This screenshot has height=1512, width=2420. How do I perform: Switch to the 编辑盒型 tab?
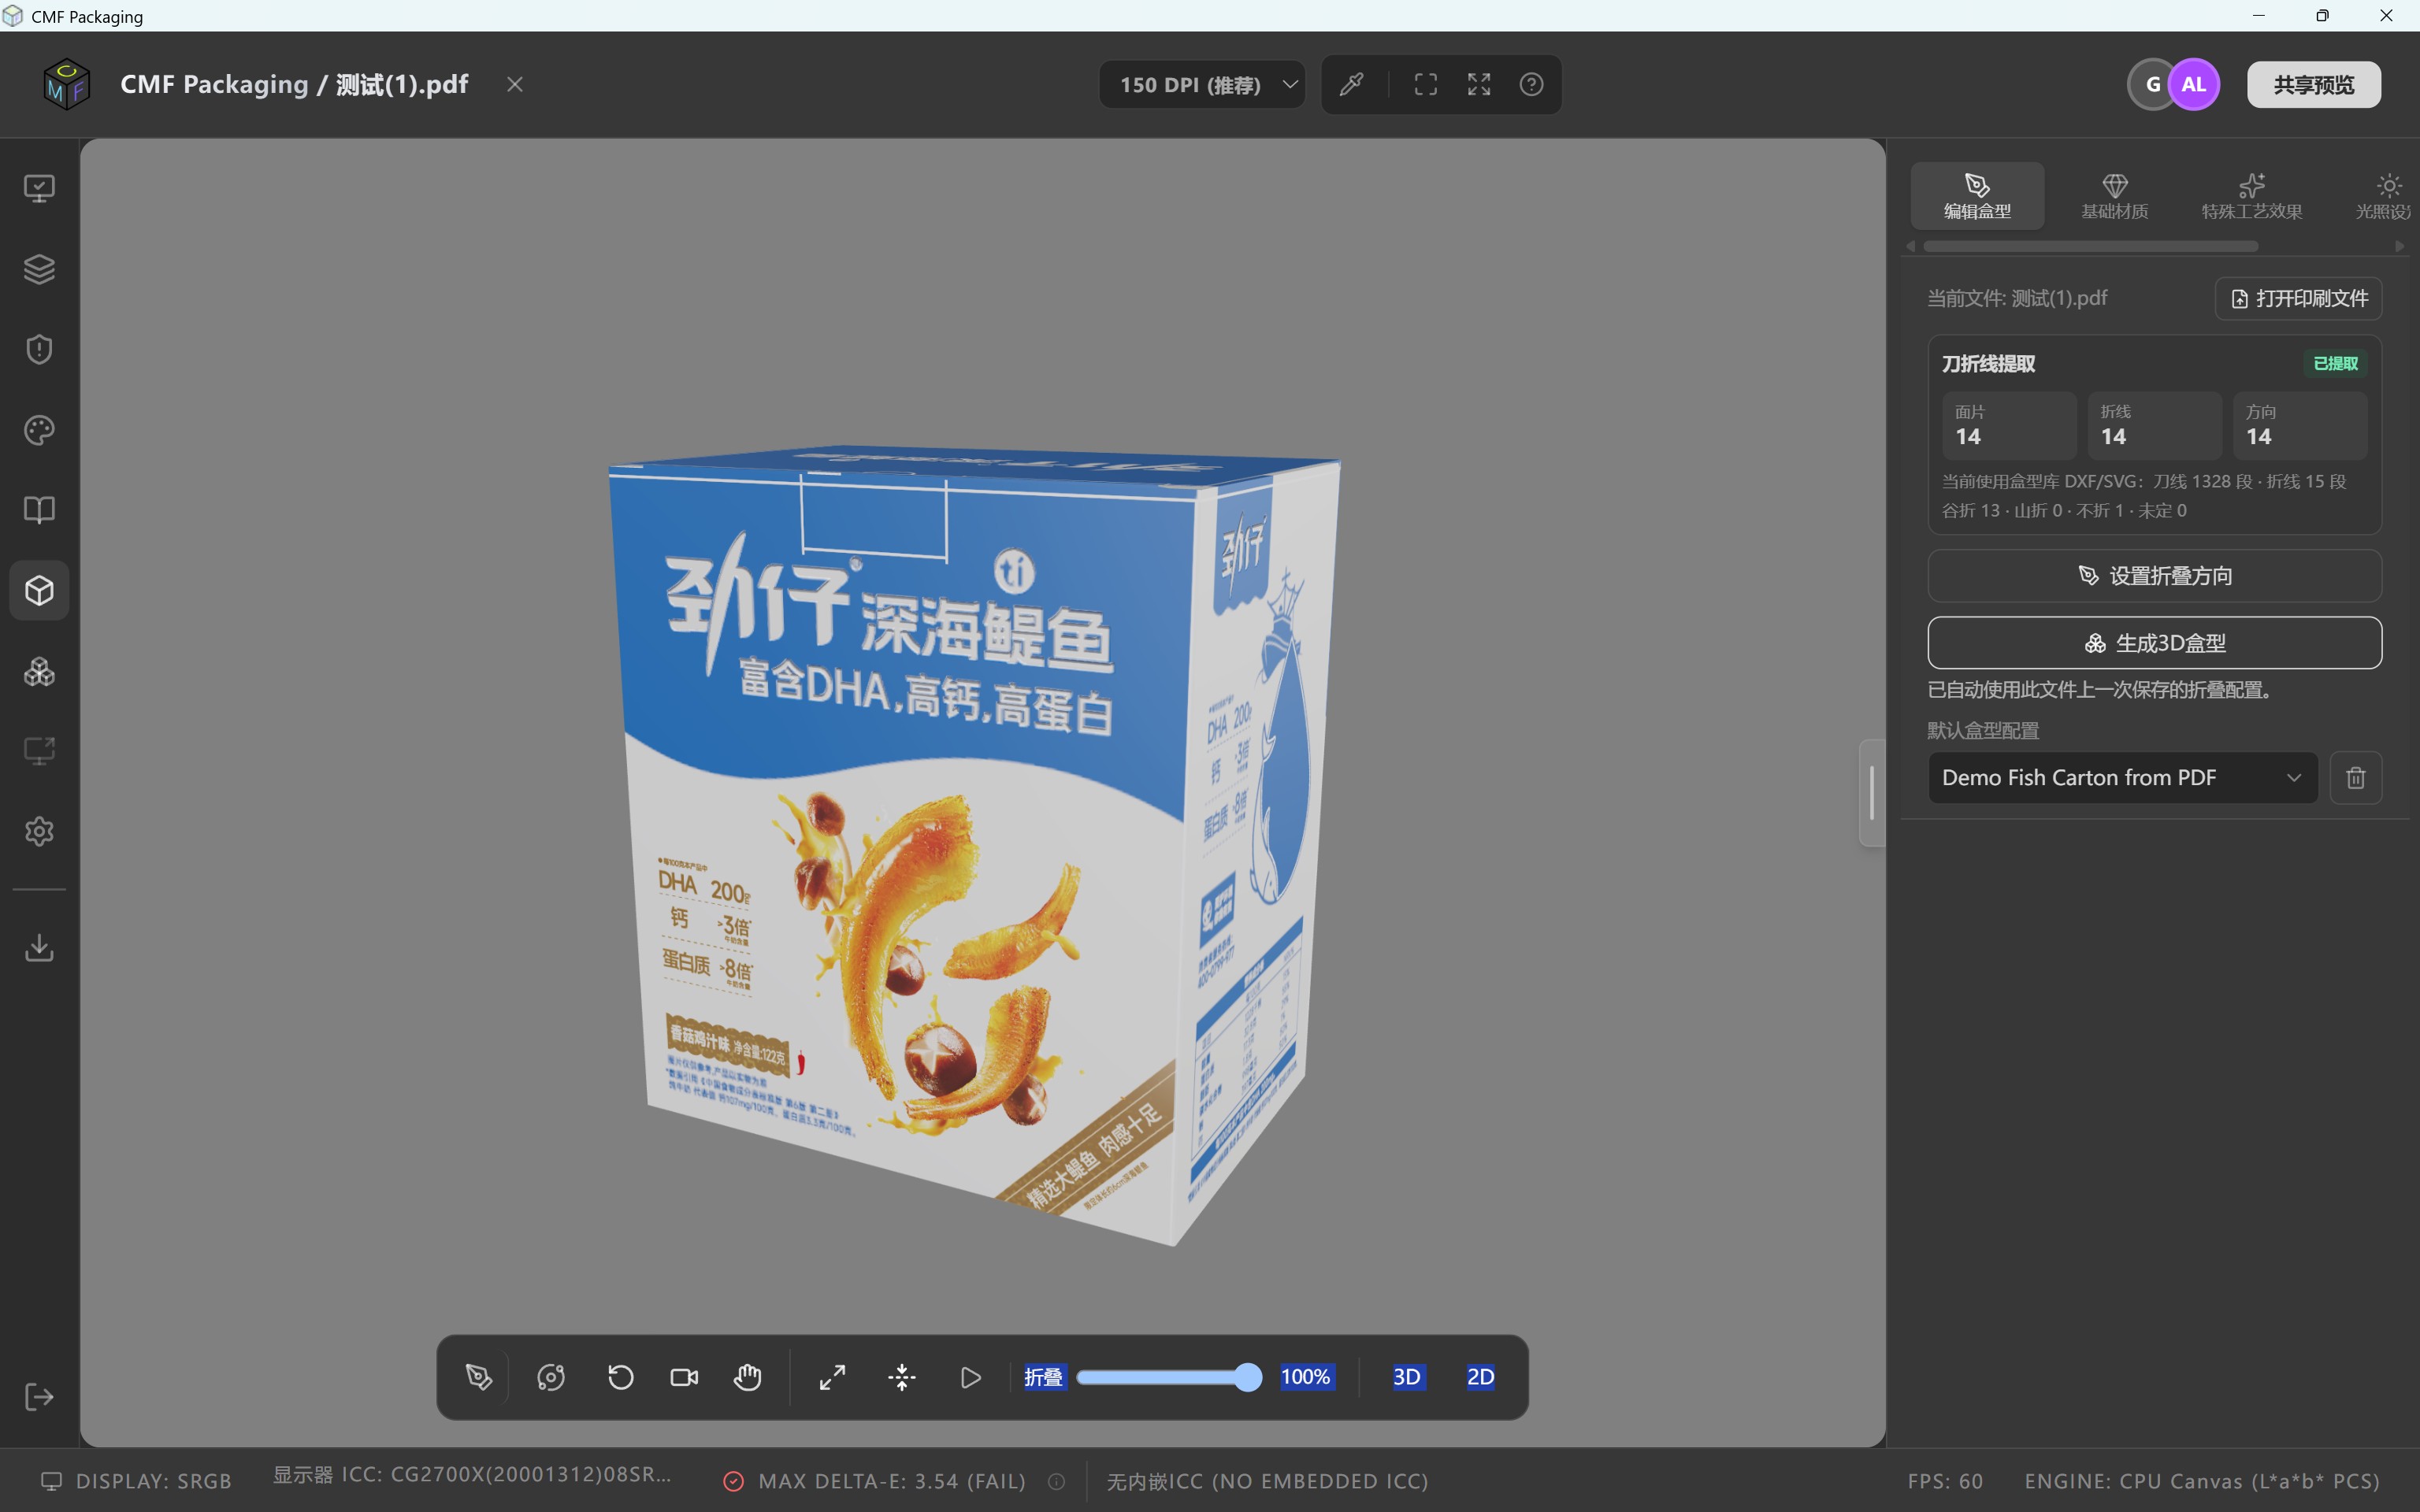pyautogui.click(x=1977, y=196)
